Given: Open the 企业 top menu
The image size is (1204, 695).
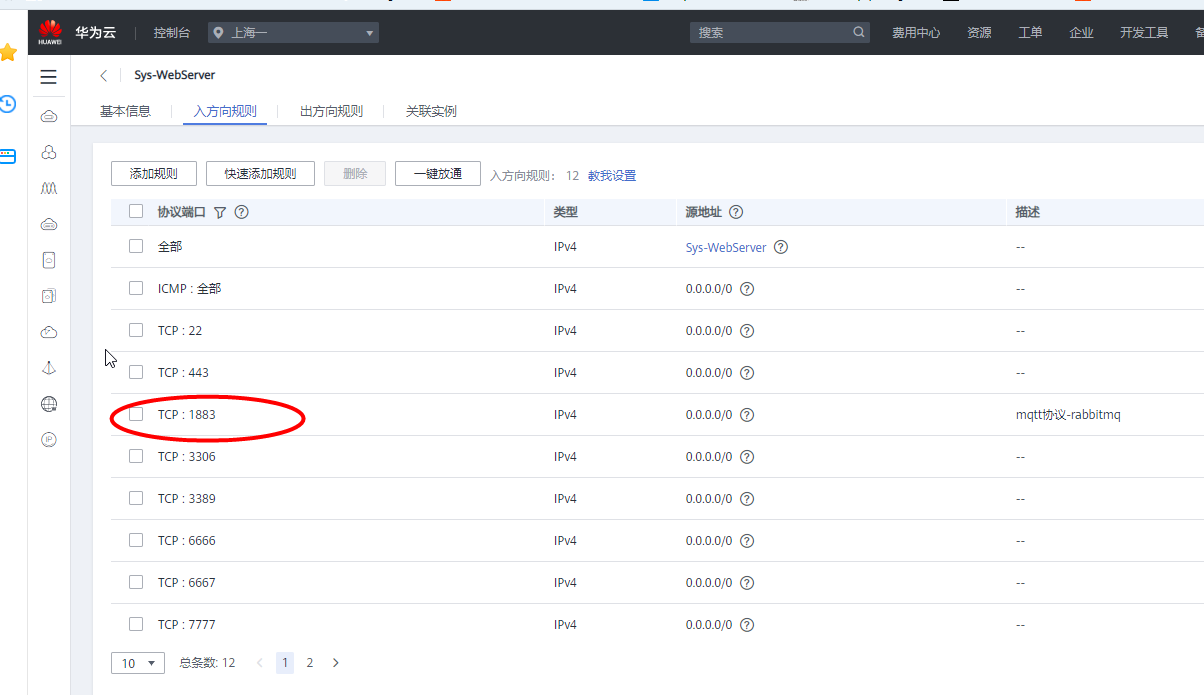Looking at the screenshot, I should pyautogui.click(x=1081, y=33).
